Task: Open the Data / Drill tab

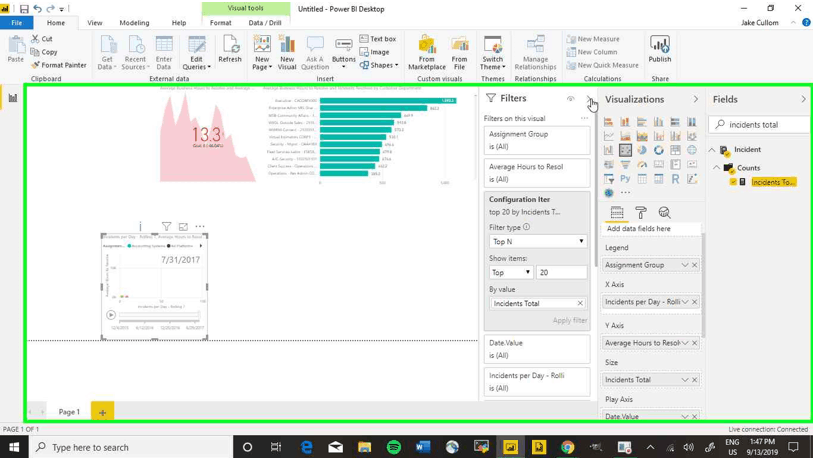Action: point(265,23)
